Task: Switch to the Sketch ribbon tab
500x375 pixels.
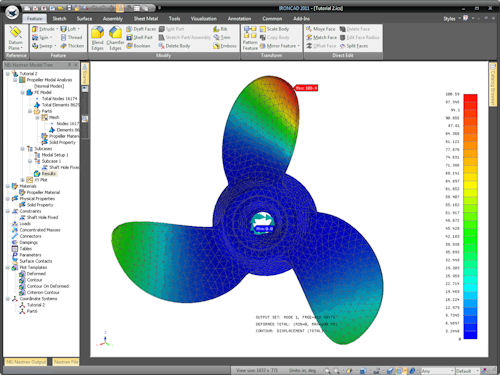Action: pyautogui.click(x=59, y=19)
